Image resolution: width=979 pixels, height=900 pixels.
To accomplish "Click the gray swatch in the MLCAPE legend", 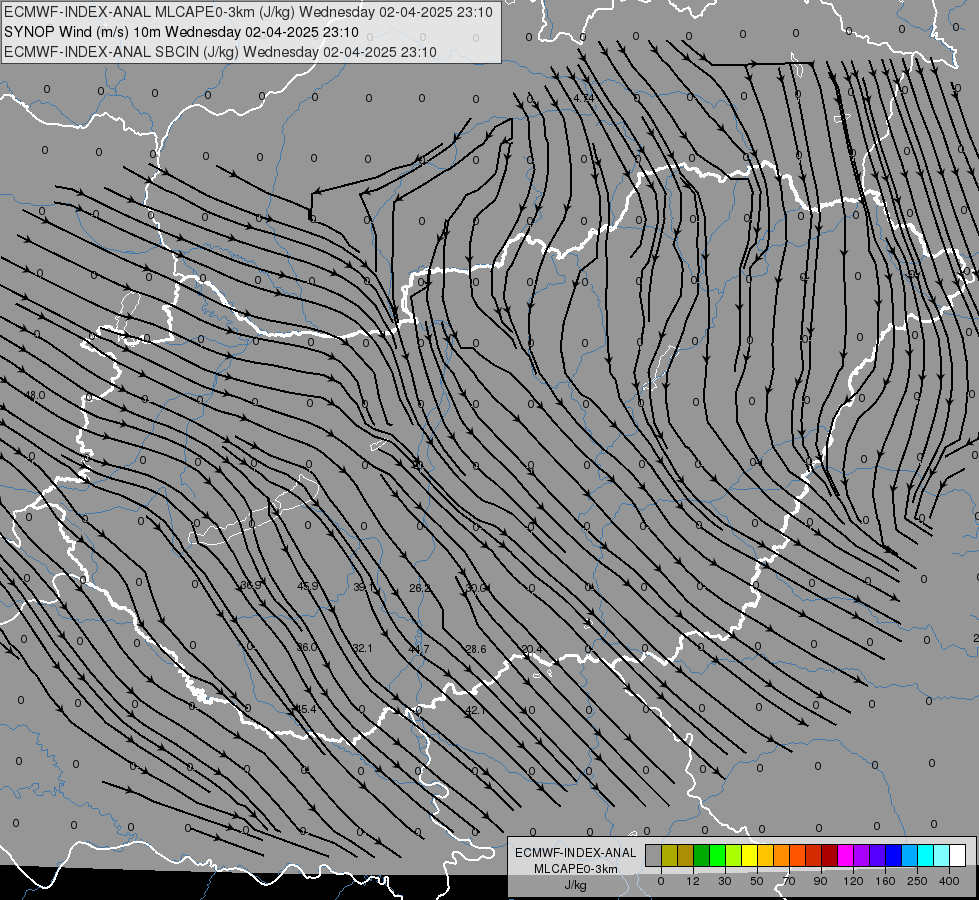I will [x=654, y=855].
